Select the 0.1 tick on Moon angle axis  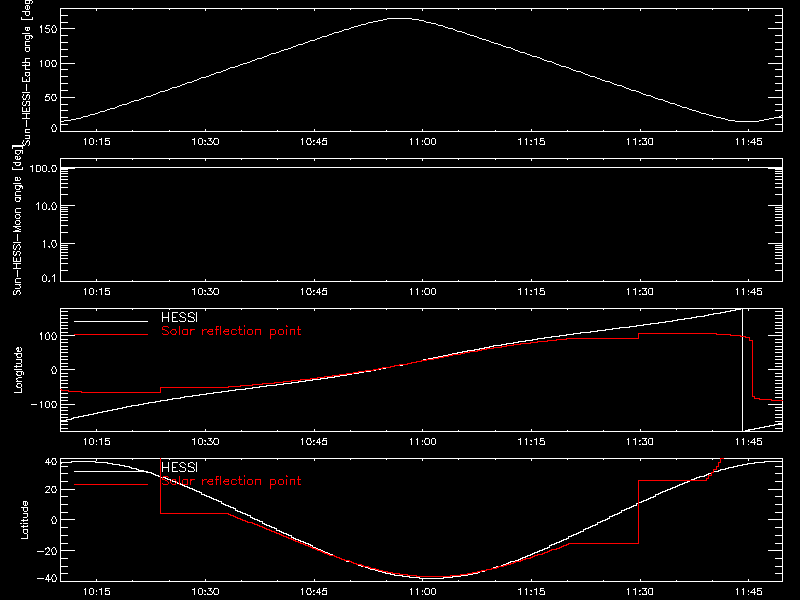[x=49, y=278]
